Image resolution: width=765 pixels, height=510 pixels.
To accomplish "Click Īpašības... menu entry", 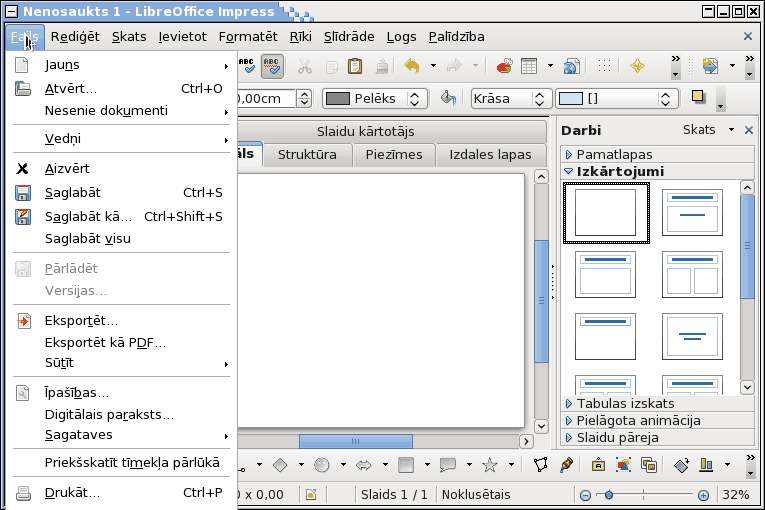I will 121,393.
